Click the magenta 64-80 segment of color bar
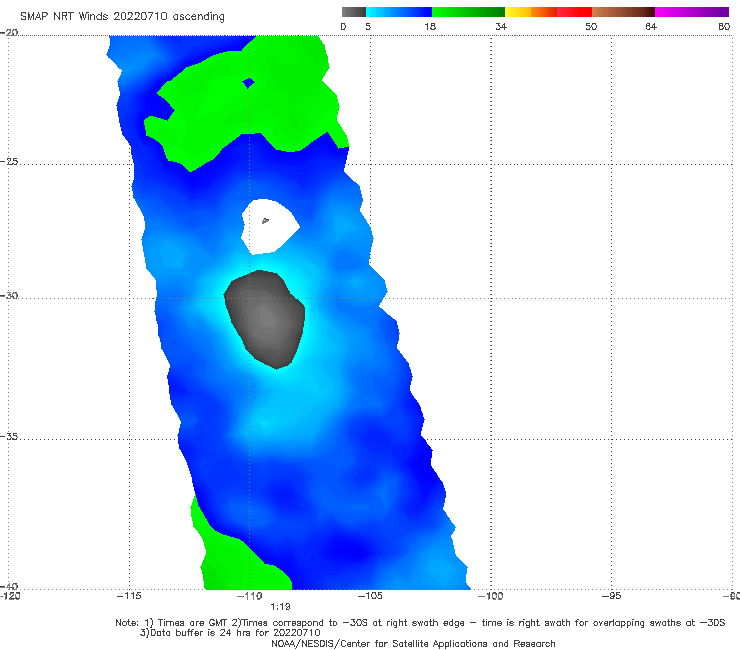The width and height of the screenshot is (740, 650). pos(692,12)
